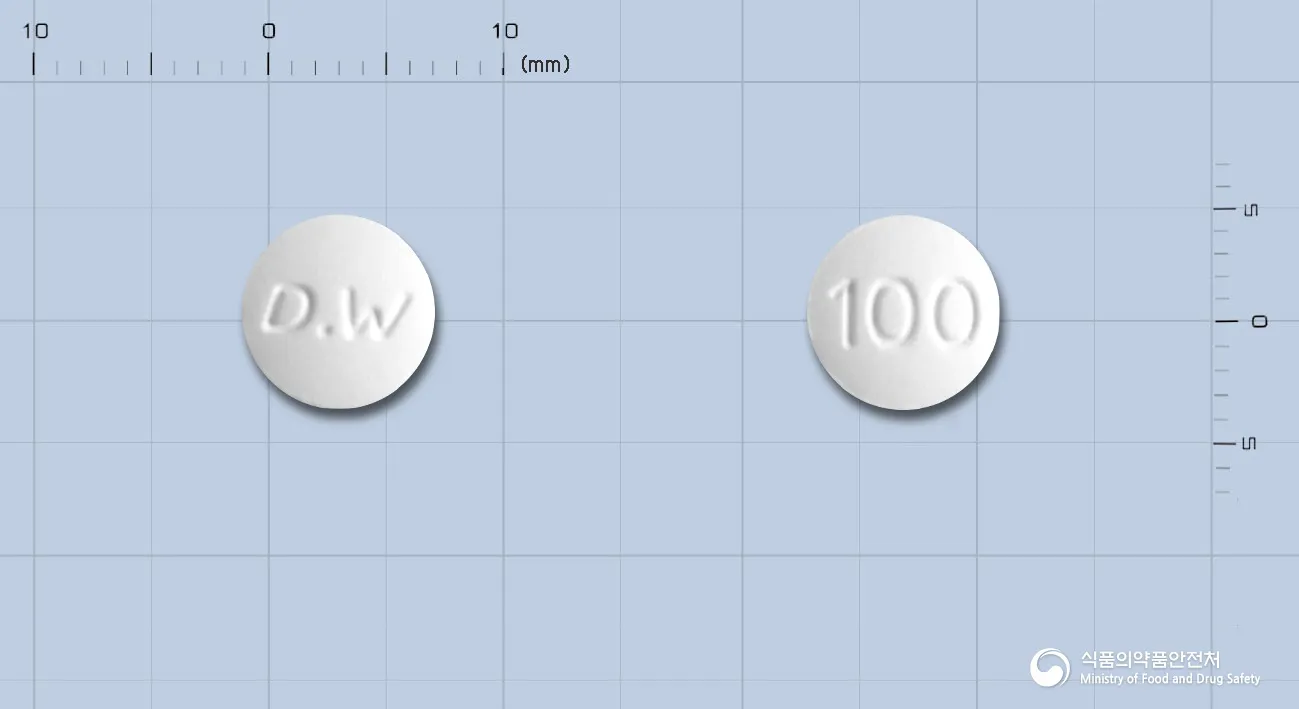Click the left 10 on the horizontal ruler
1299x709 pixels.
pos(35,31)
